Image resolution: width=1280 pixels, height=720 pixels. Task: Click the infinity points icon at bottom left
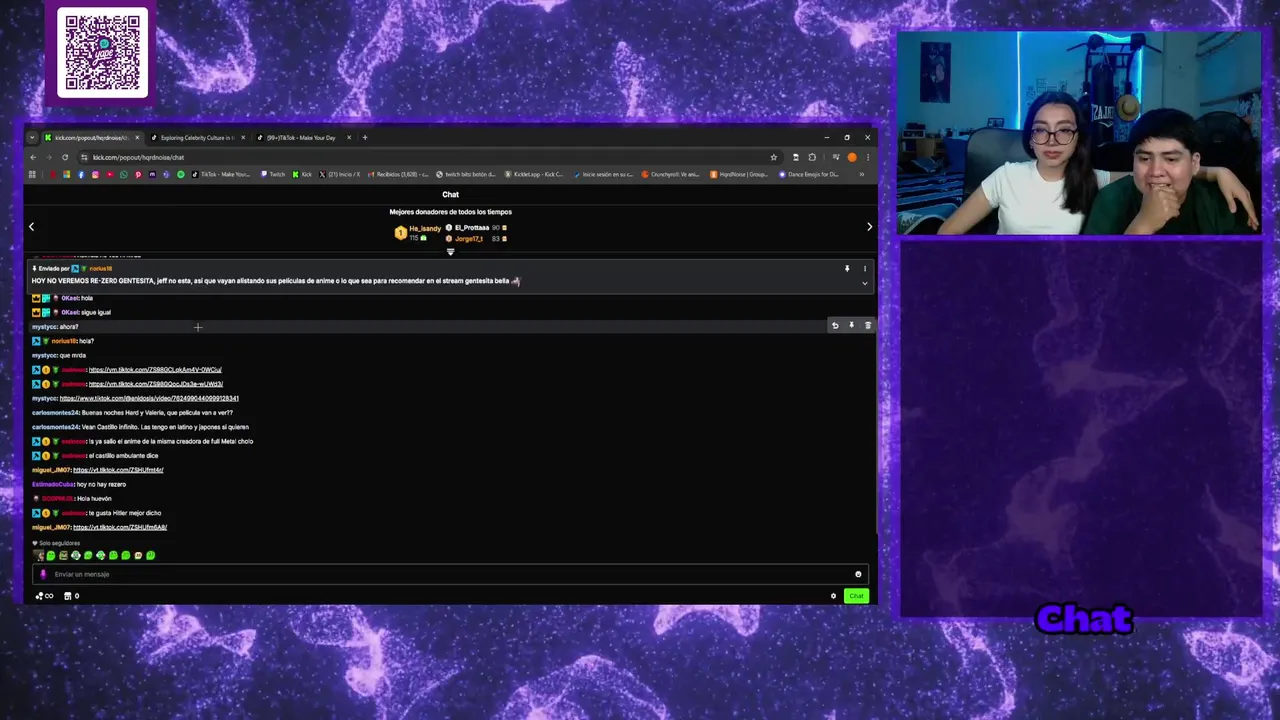(44, 596)
